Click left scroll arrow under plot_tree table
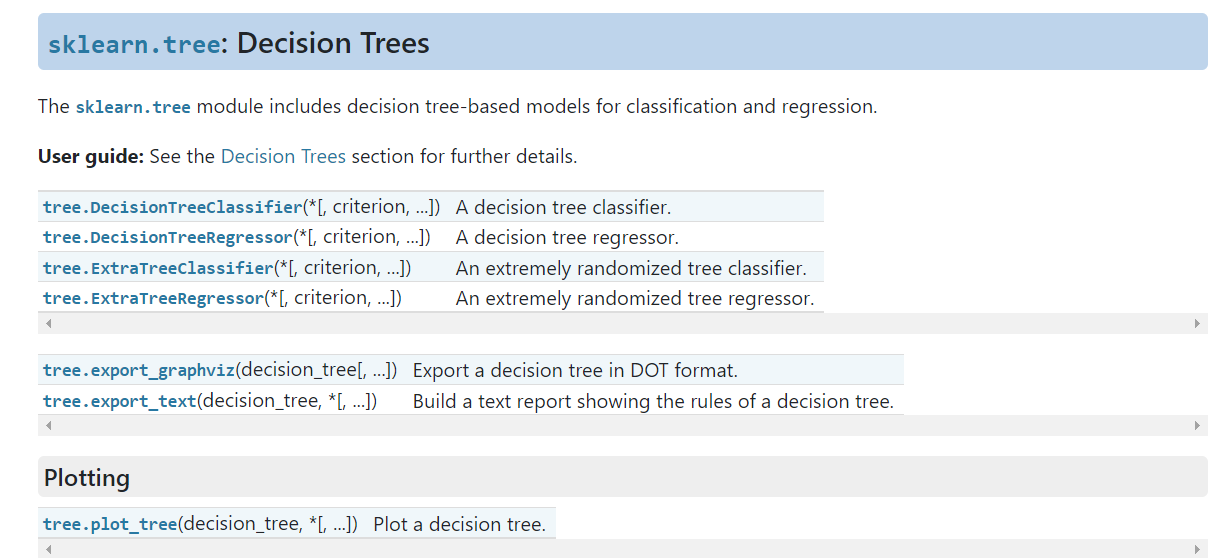1218x558 pixels. point(48,549)
